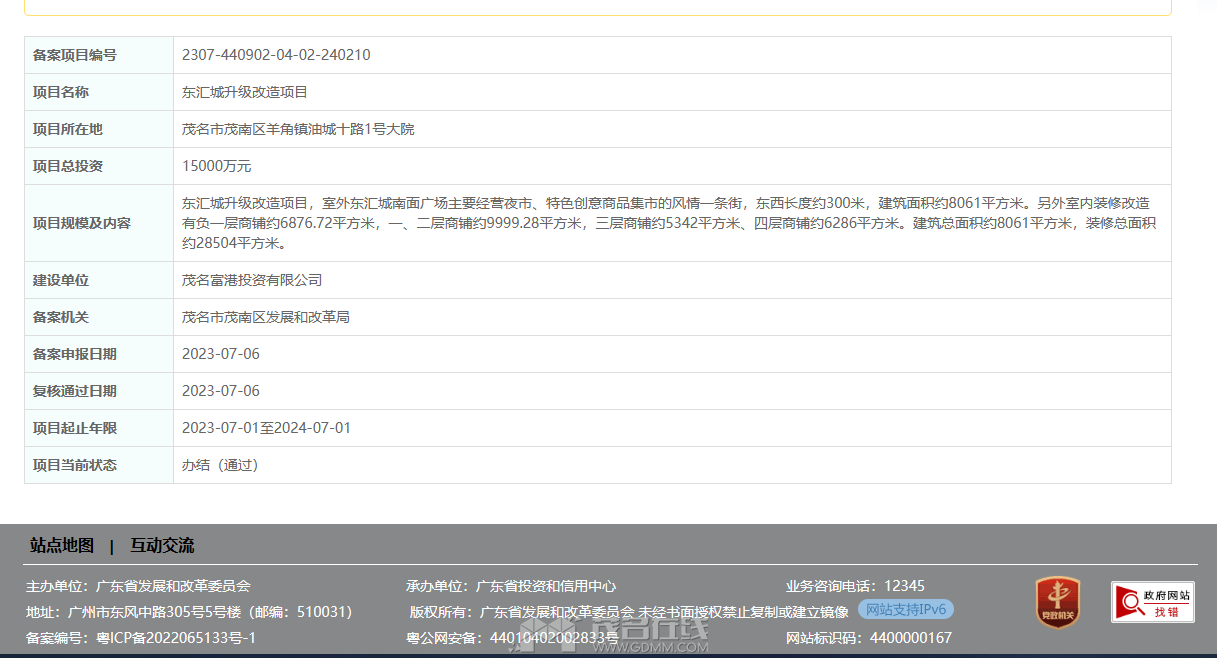Viewport: 1217px width, 658px height.
Task: Click site ID text 网站标识码：4400000167
Action: (869, 638)
